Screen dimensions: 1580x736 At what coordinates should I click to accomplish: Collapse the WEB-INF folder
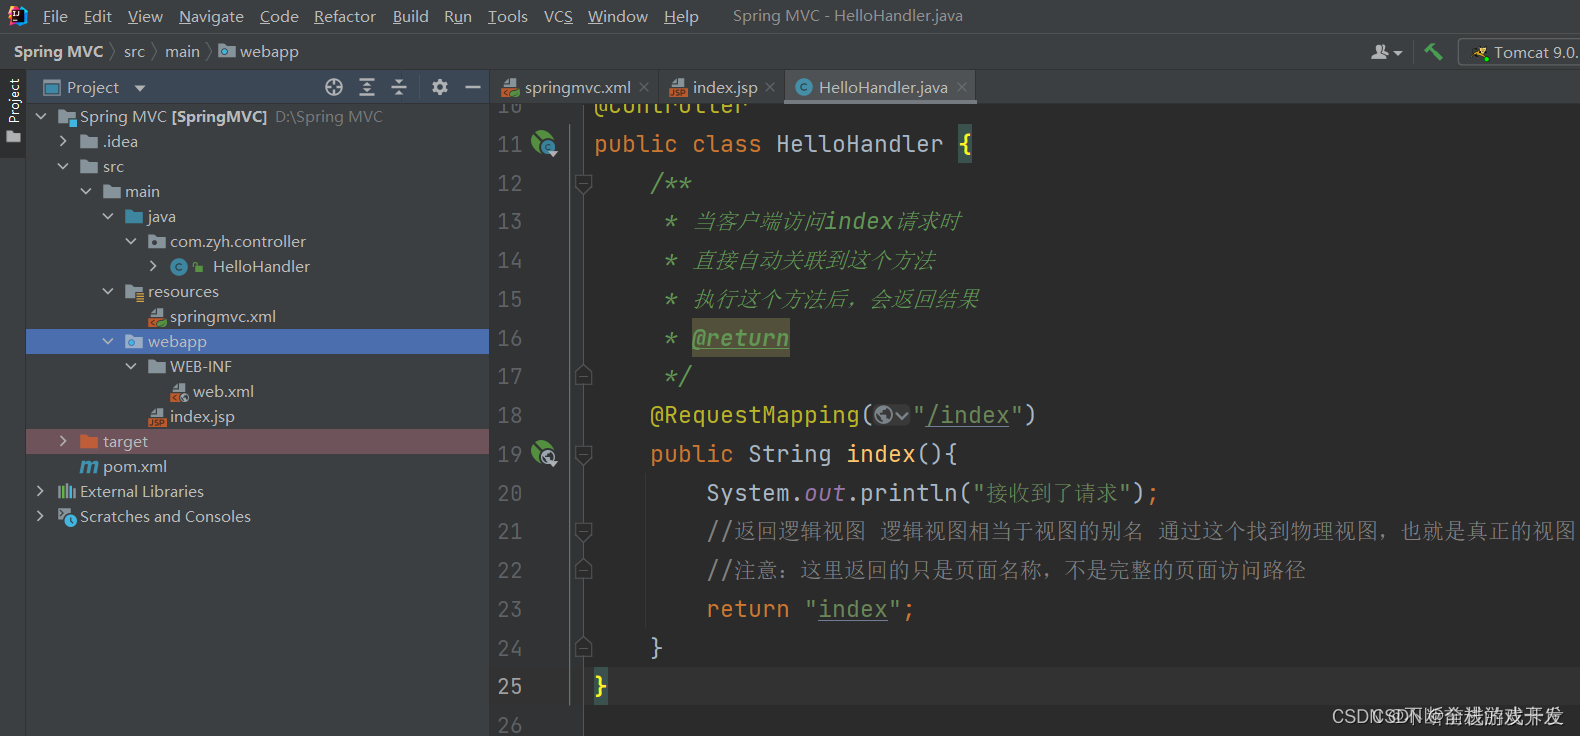[131, 367]
